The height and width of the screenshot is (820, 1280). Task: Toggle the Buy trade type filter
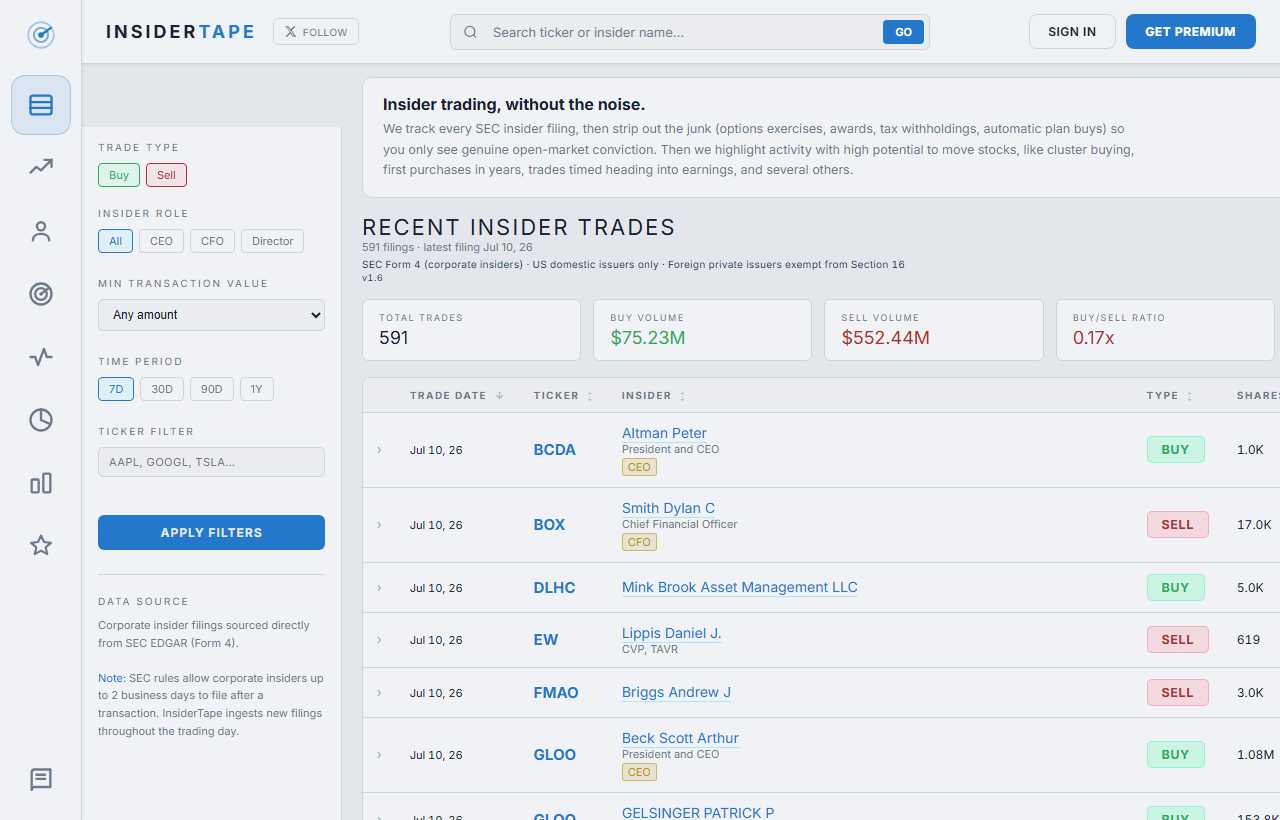tap(119, 175)
